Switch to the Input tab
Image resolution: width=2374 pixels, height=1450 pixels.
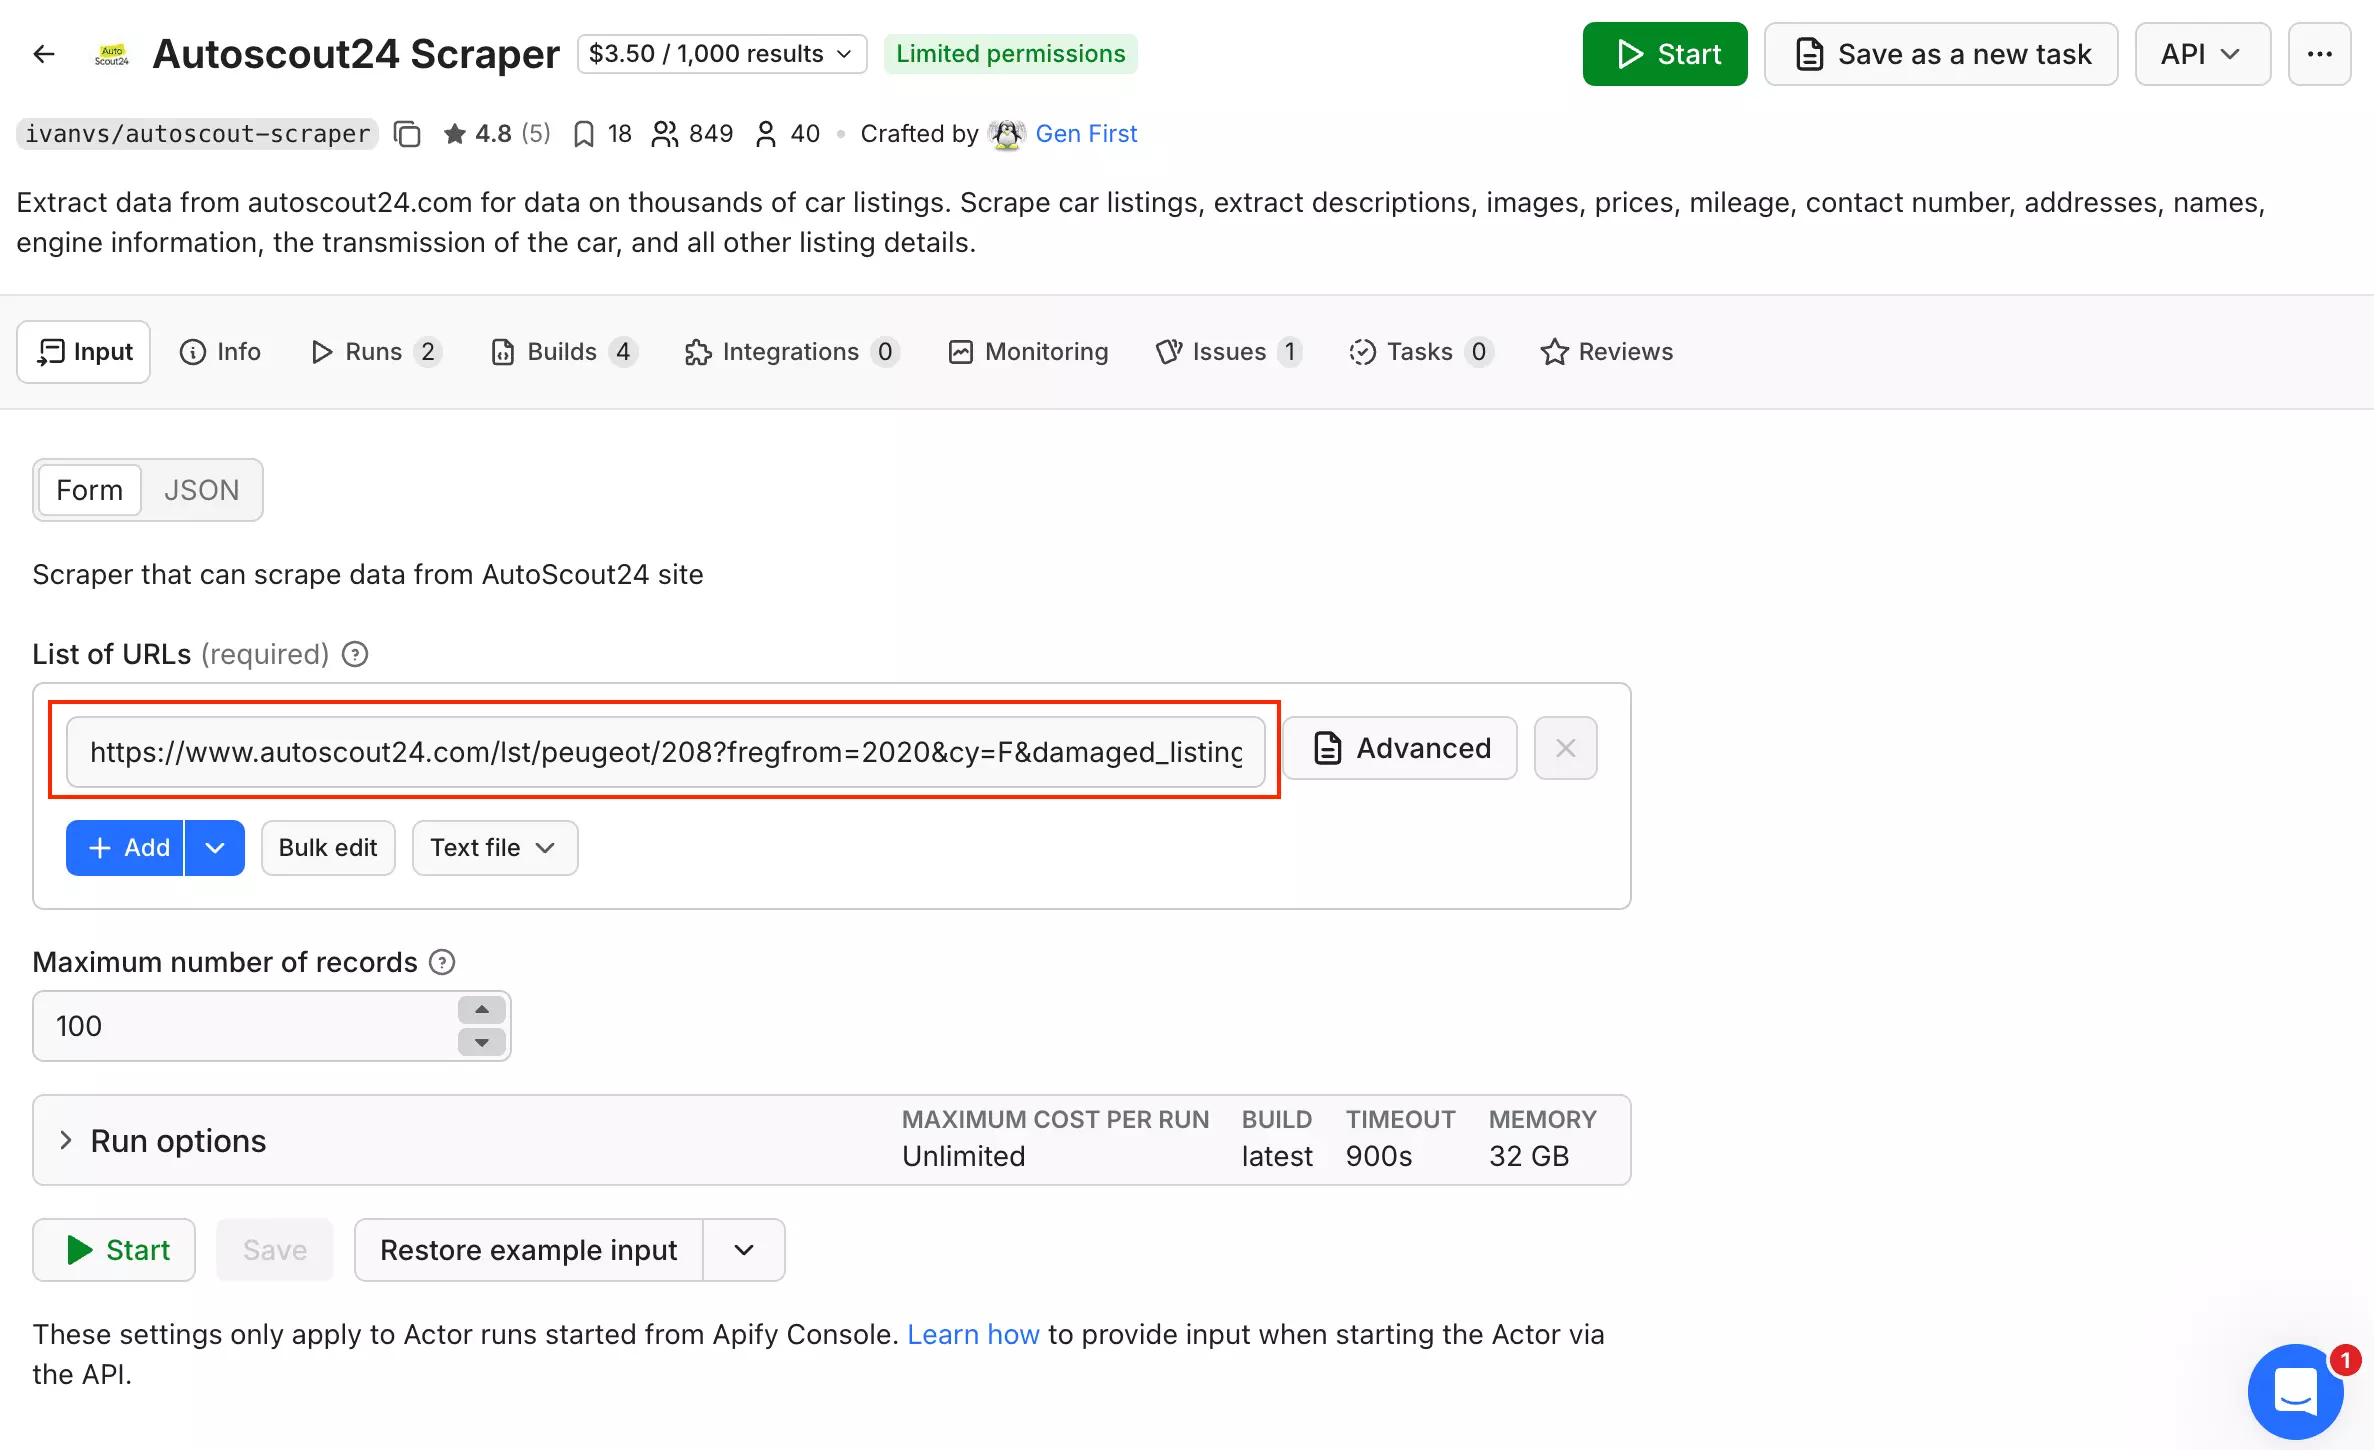coord(84,352)
